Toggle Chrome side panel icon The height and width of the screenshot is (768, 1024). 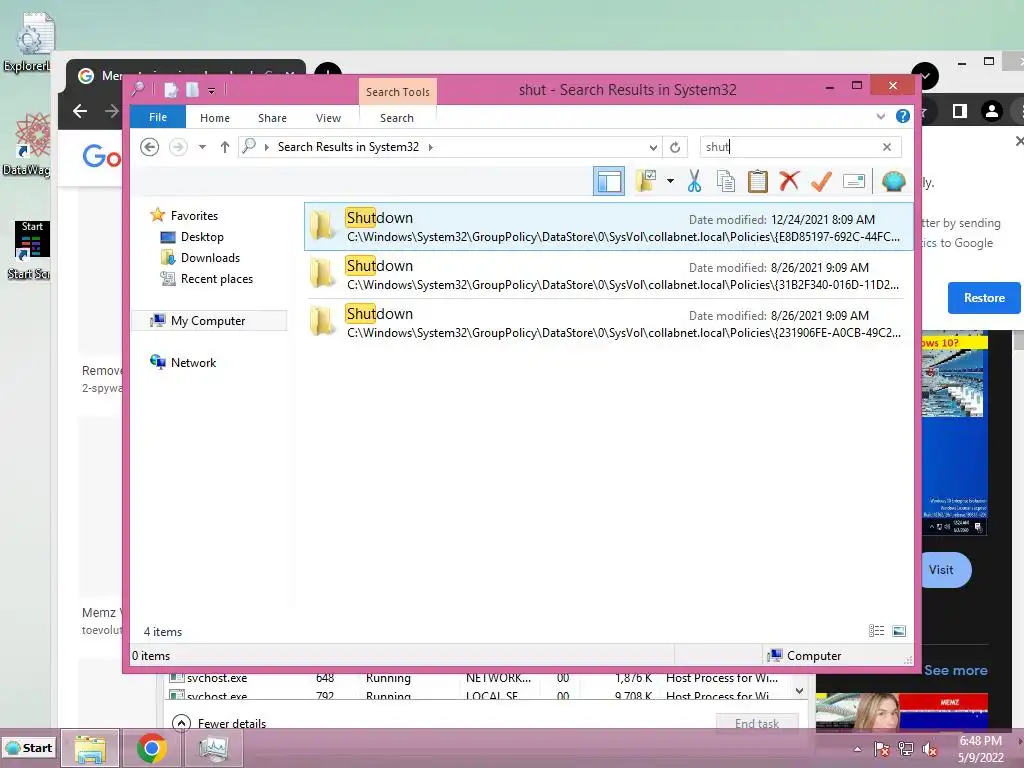[x=959, y=112]
